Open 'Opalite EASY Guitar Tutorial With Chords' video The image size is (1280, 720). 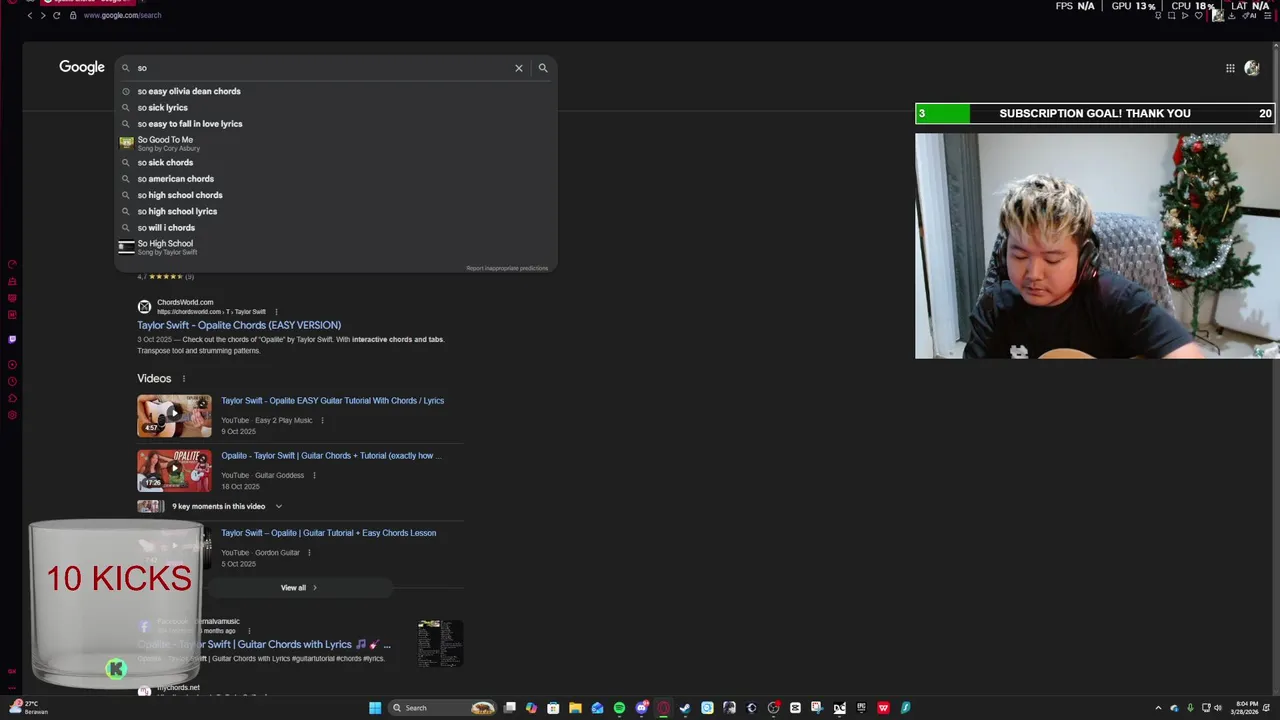click(332, 401)
